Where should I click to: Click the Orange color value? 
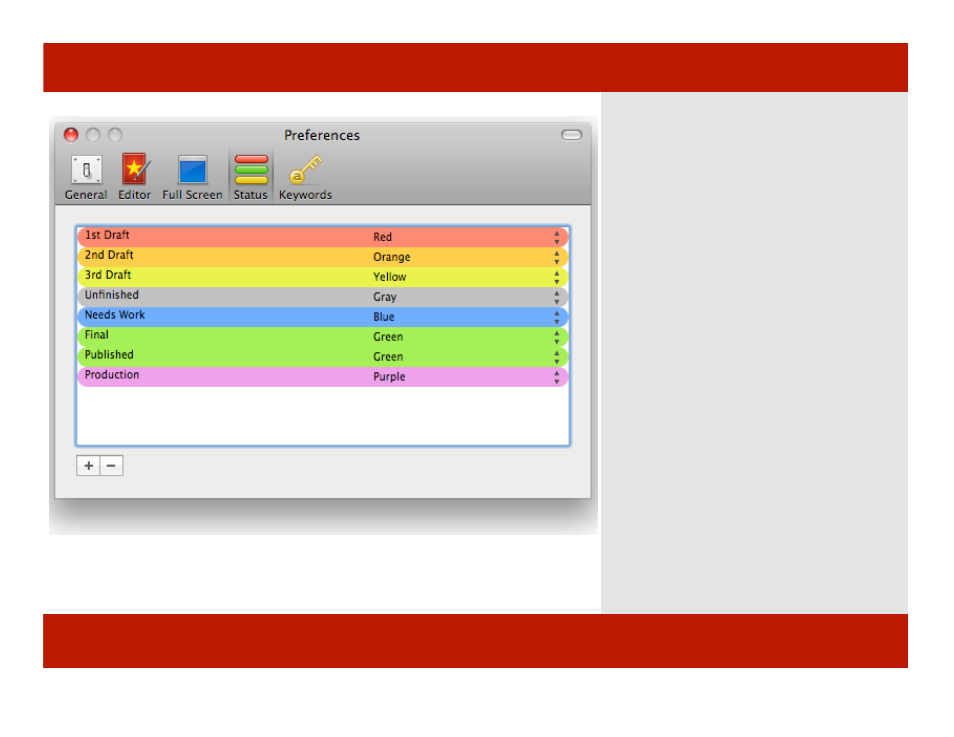(x=391, y=257)
